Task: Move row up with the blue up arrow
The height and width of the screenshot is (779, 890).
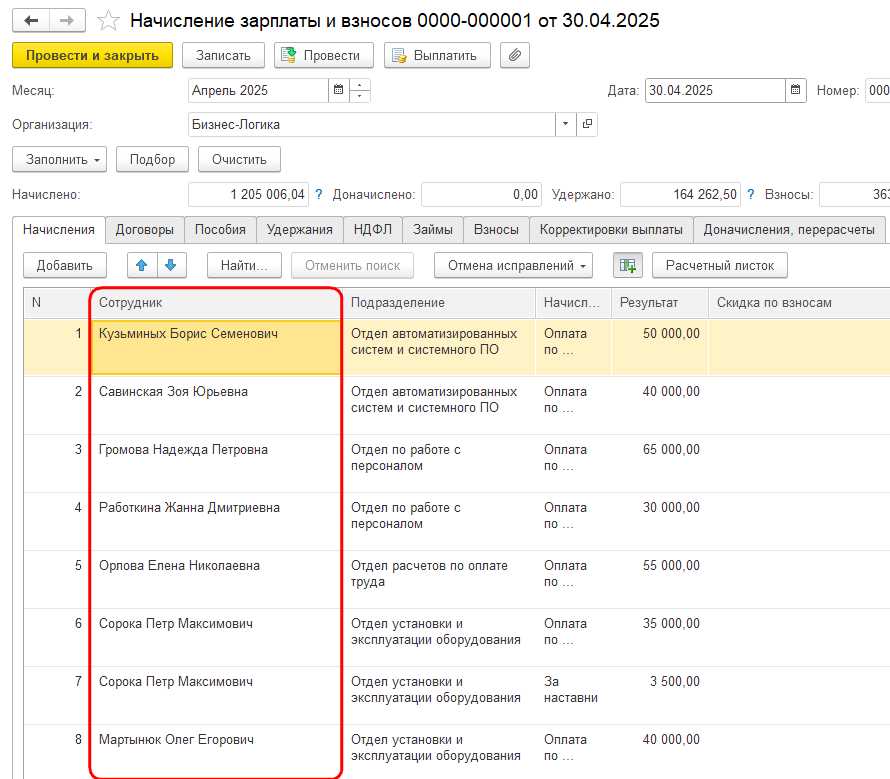Action: click(142, 265)
